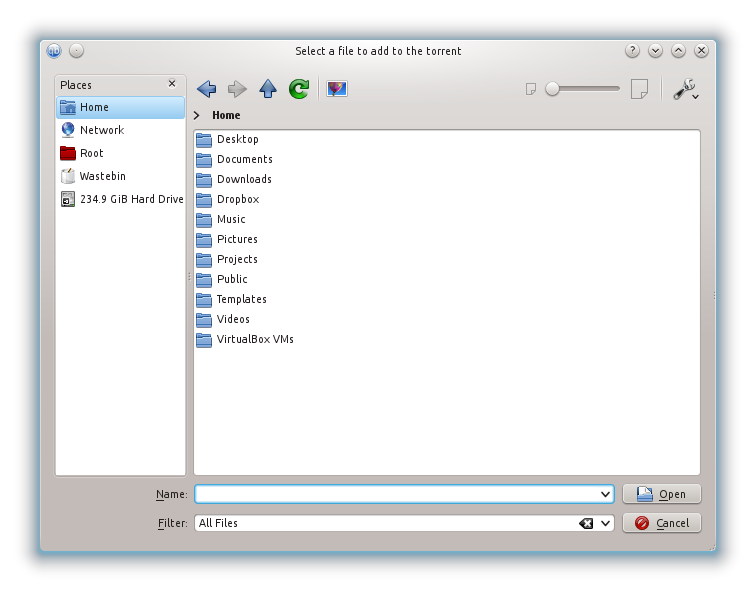This screenshot has height=591, width=756.
Task: Expand the Filter dropdown arrow
Action: coord(605,523)
